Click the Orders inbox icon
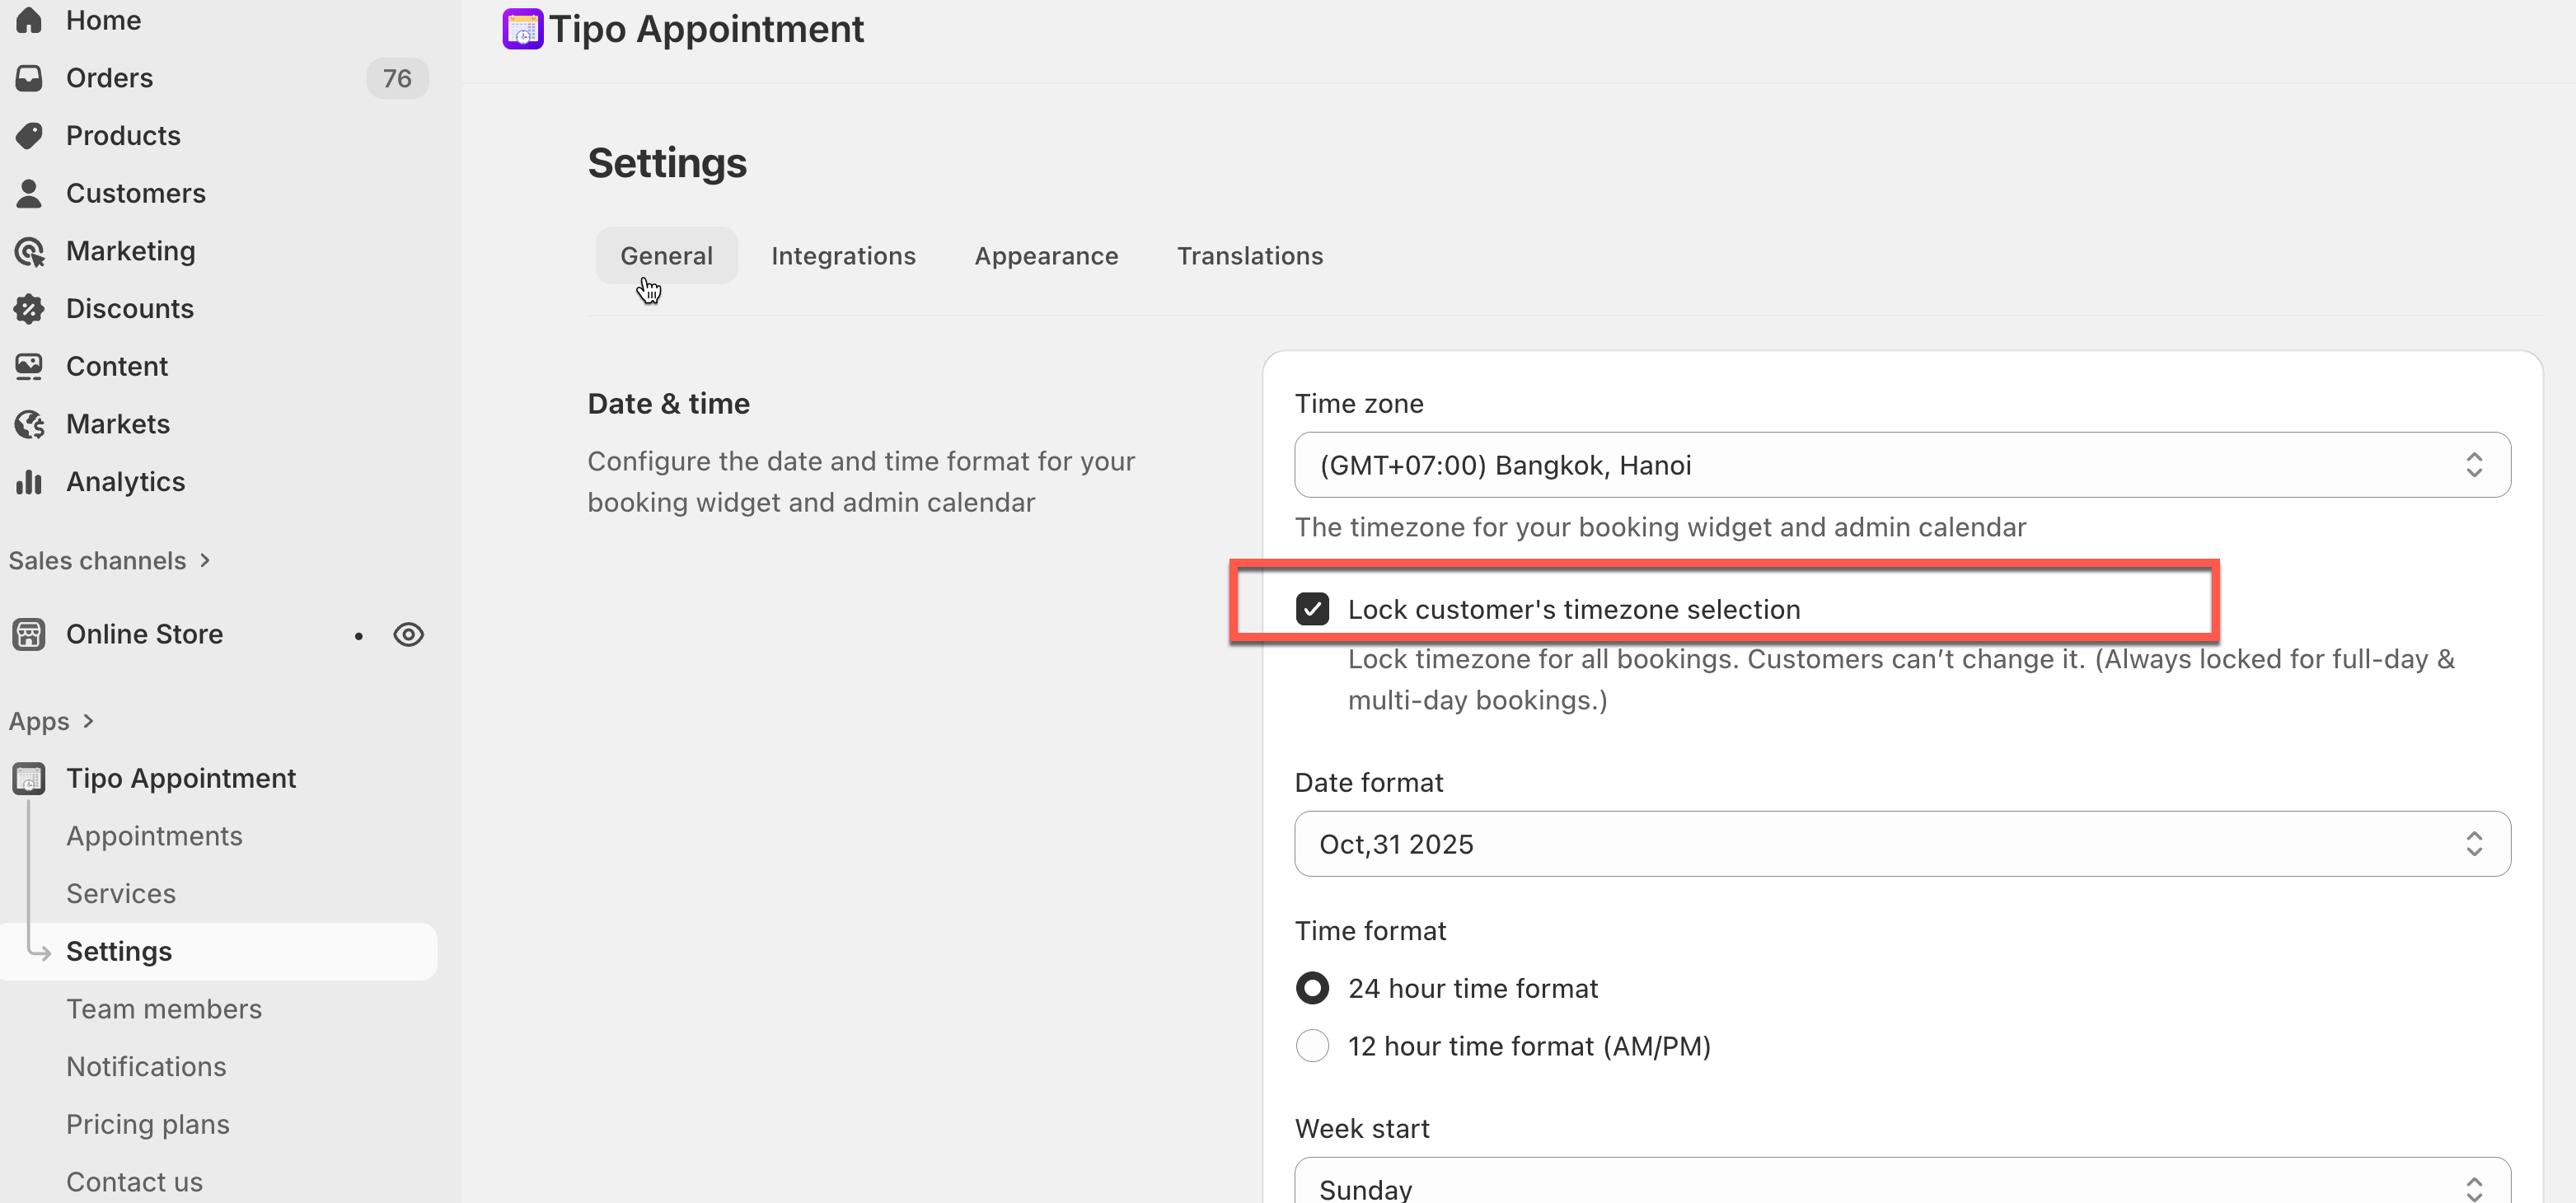Viewport: 2576px width, 1203px height. [29, 78]
